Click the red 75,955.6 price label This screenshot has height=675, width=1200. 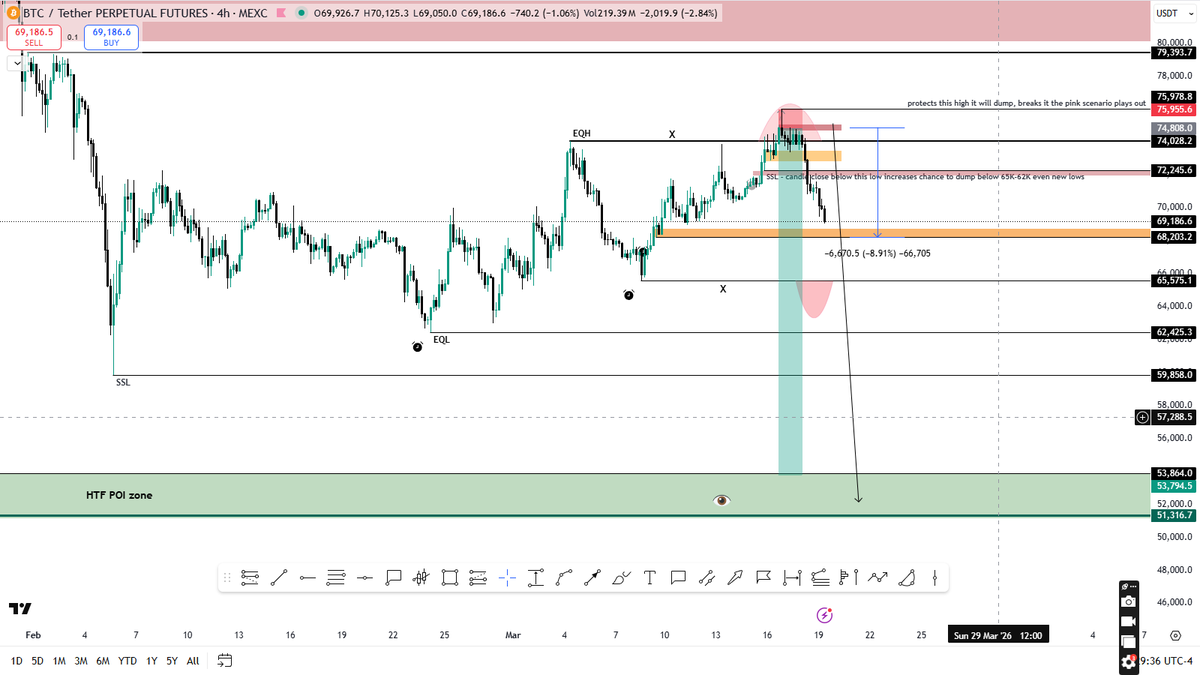[1173, 109]
